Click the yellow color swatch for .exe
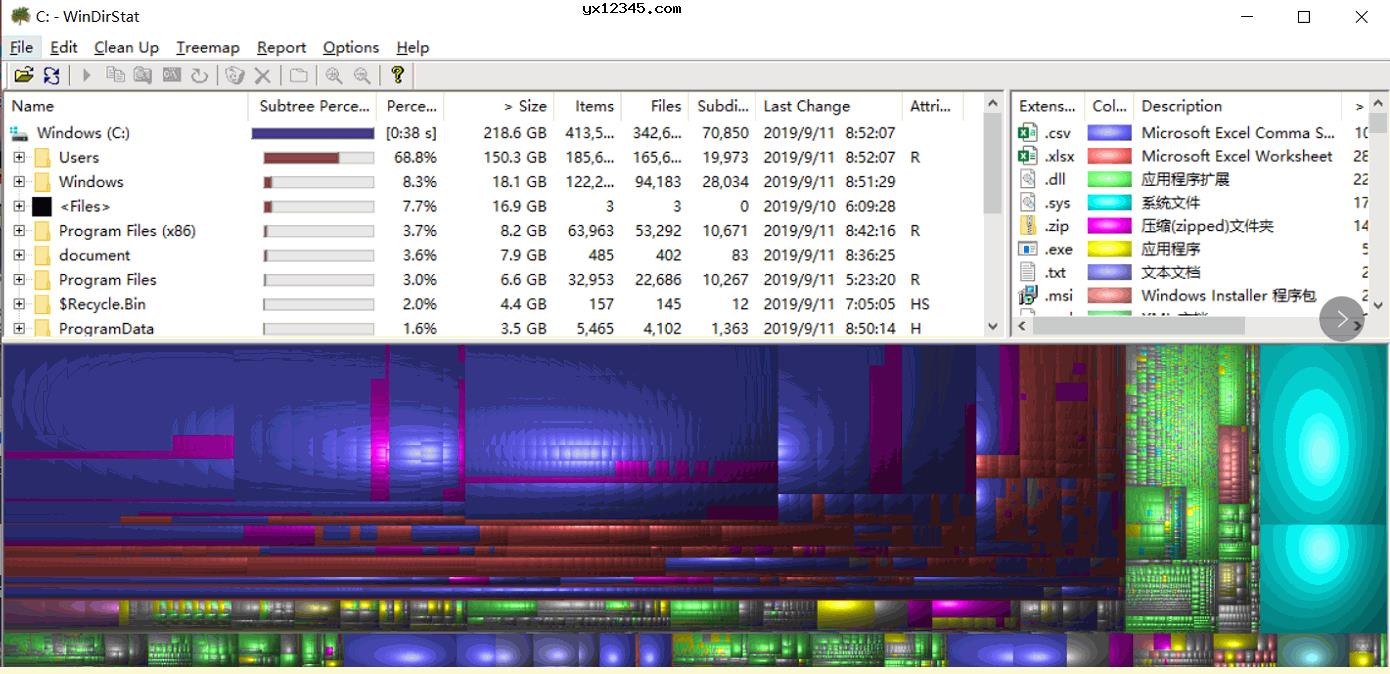The height and width of the screenshot is (674, 1390). coord(1110,249)
